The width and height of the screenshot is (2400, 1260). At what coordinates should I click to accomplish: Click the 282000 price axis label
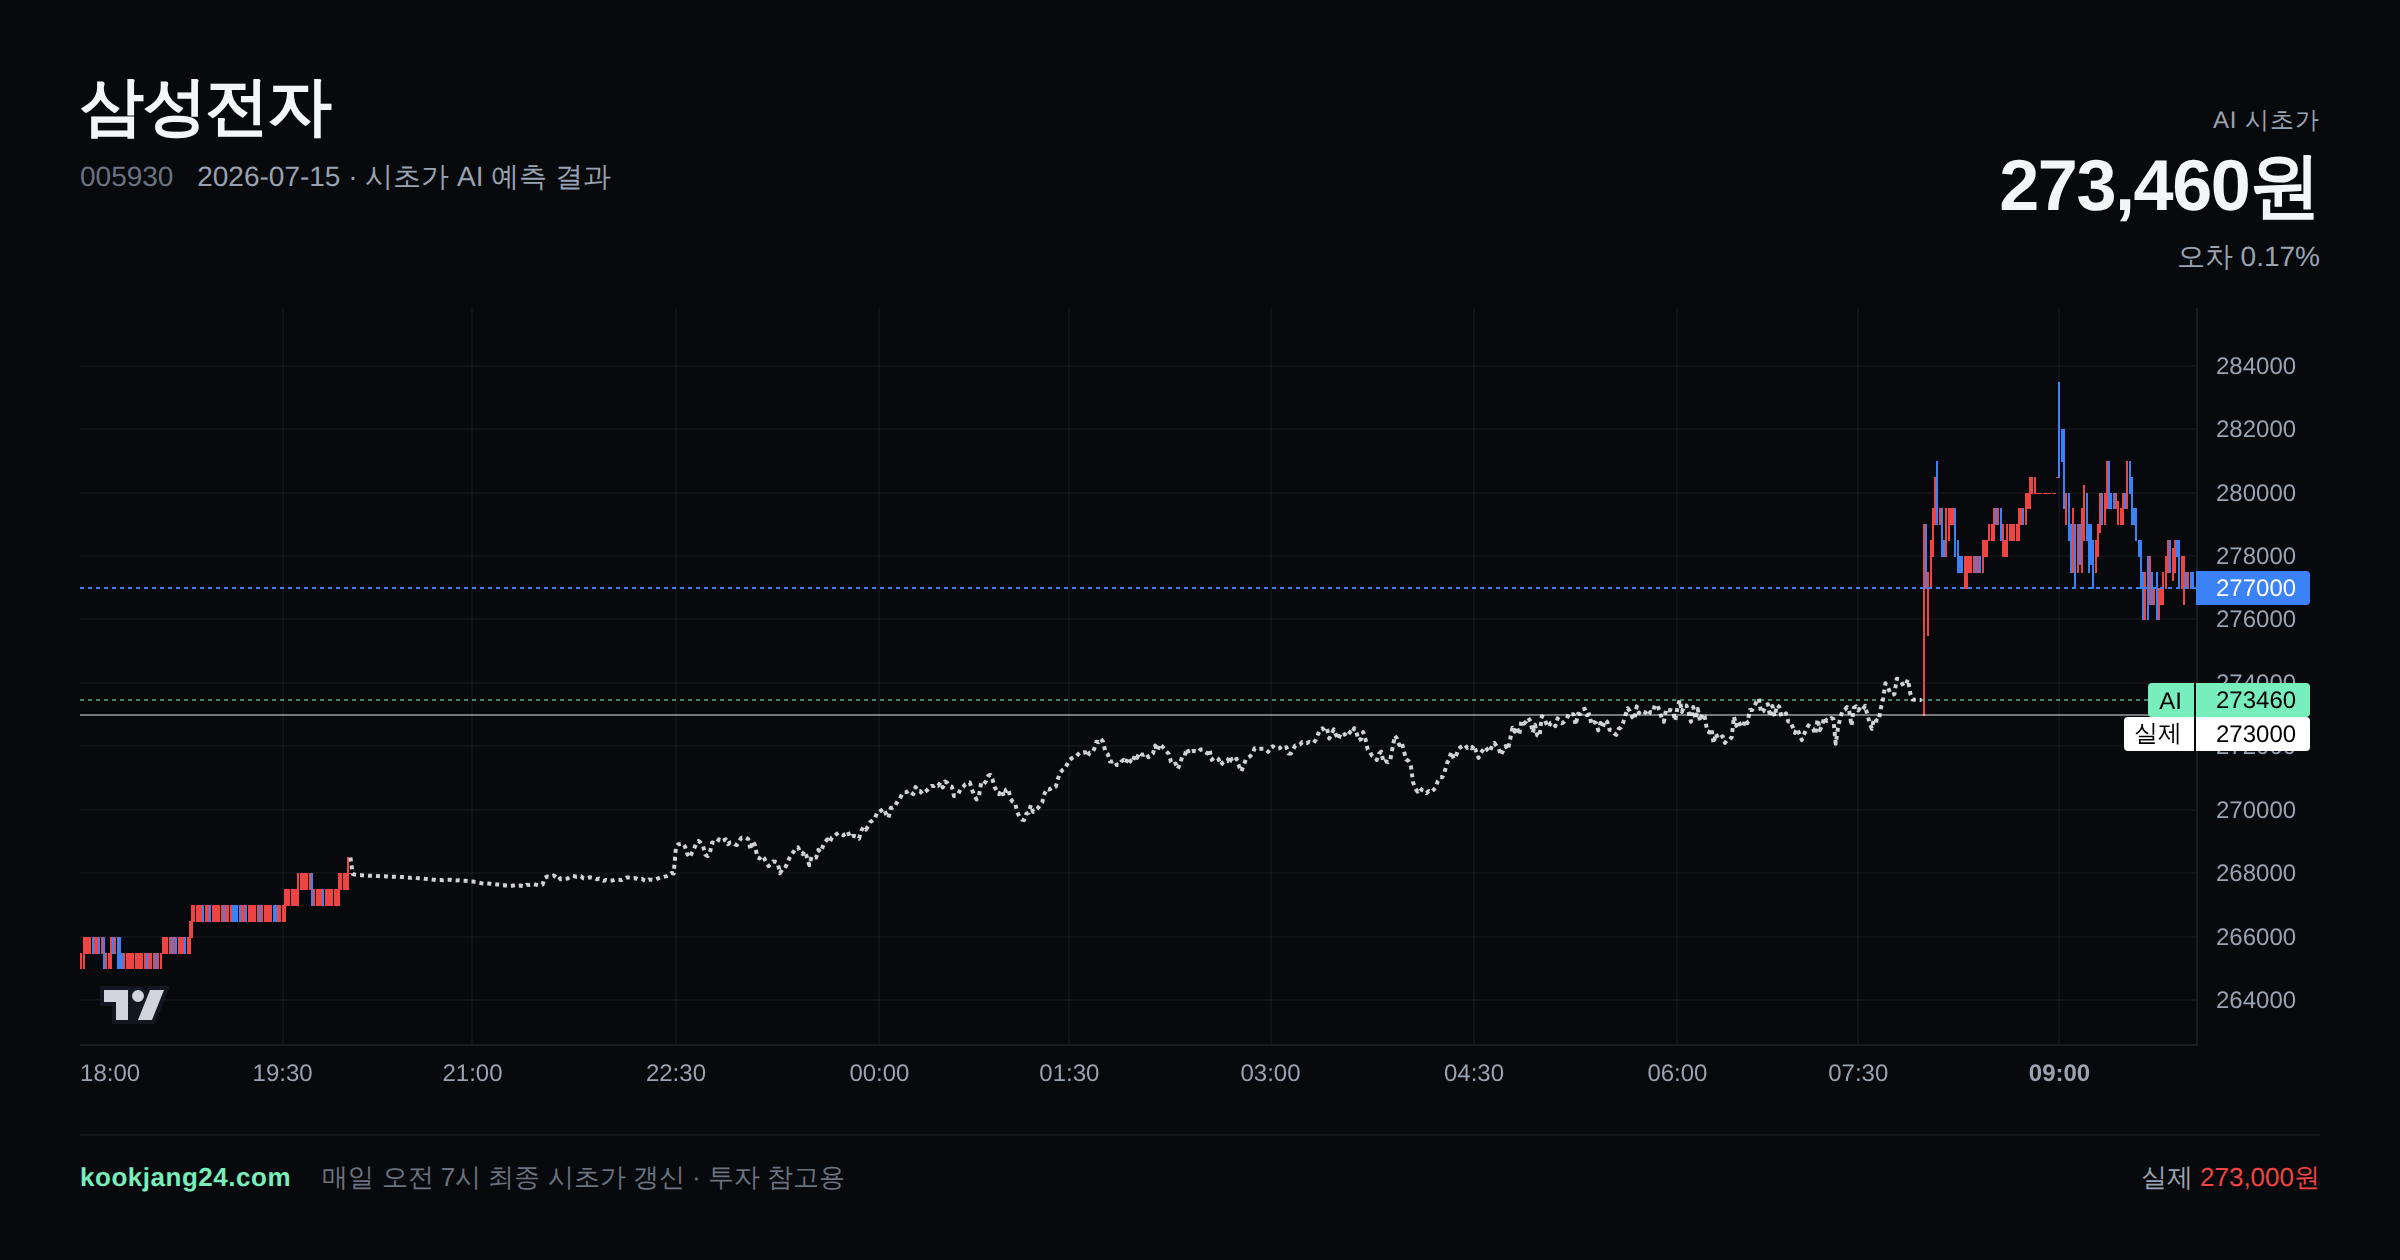click(2256, 429)
